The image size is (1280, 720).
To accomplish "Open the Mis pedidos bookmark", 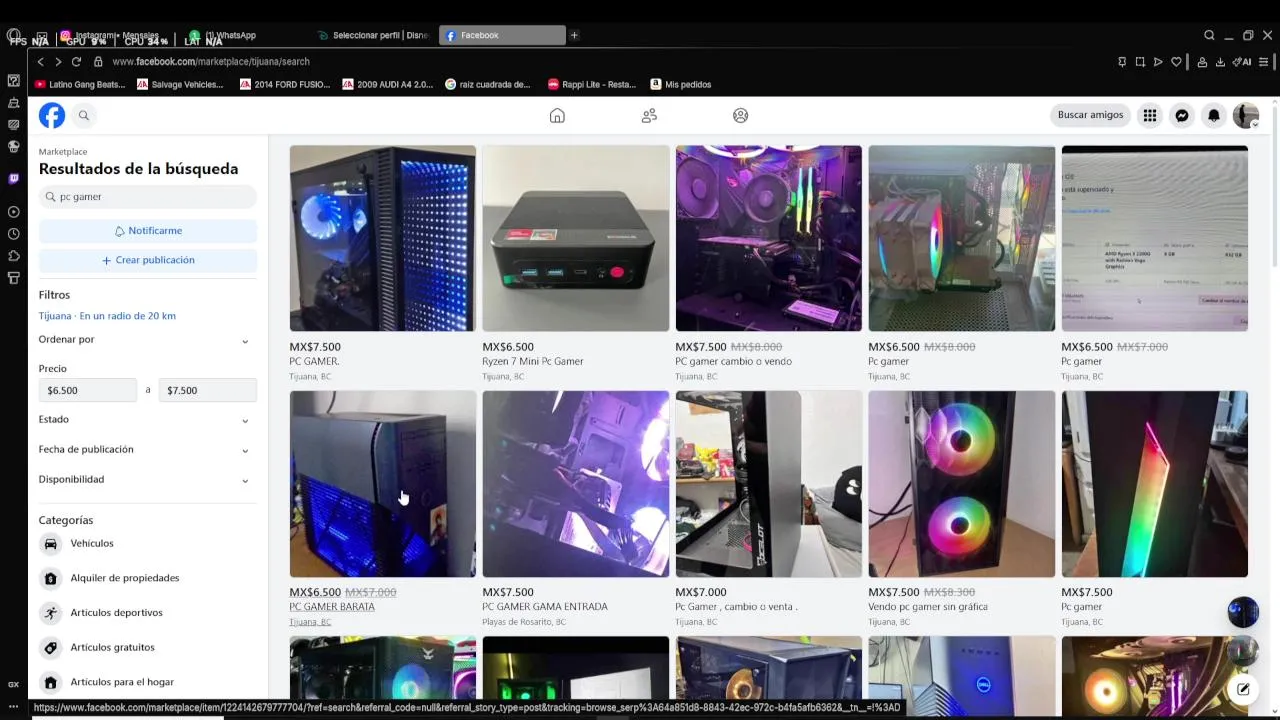I will click(681, 85).
